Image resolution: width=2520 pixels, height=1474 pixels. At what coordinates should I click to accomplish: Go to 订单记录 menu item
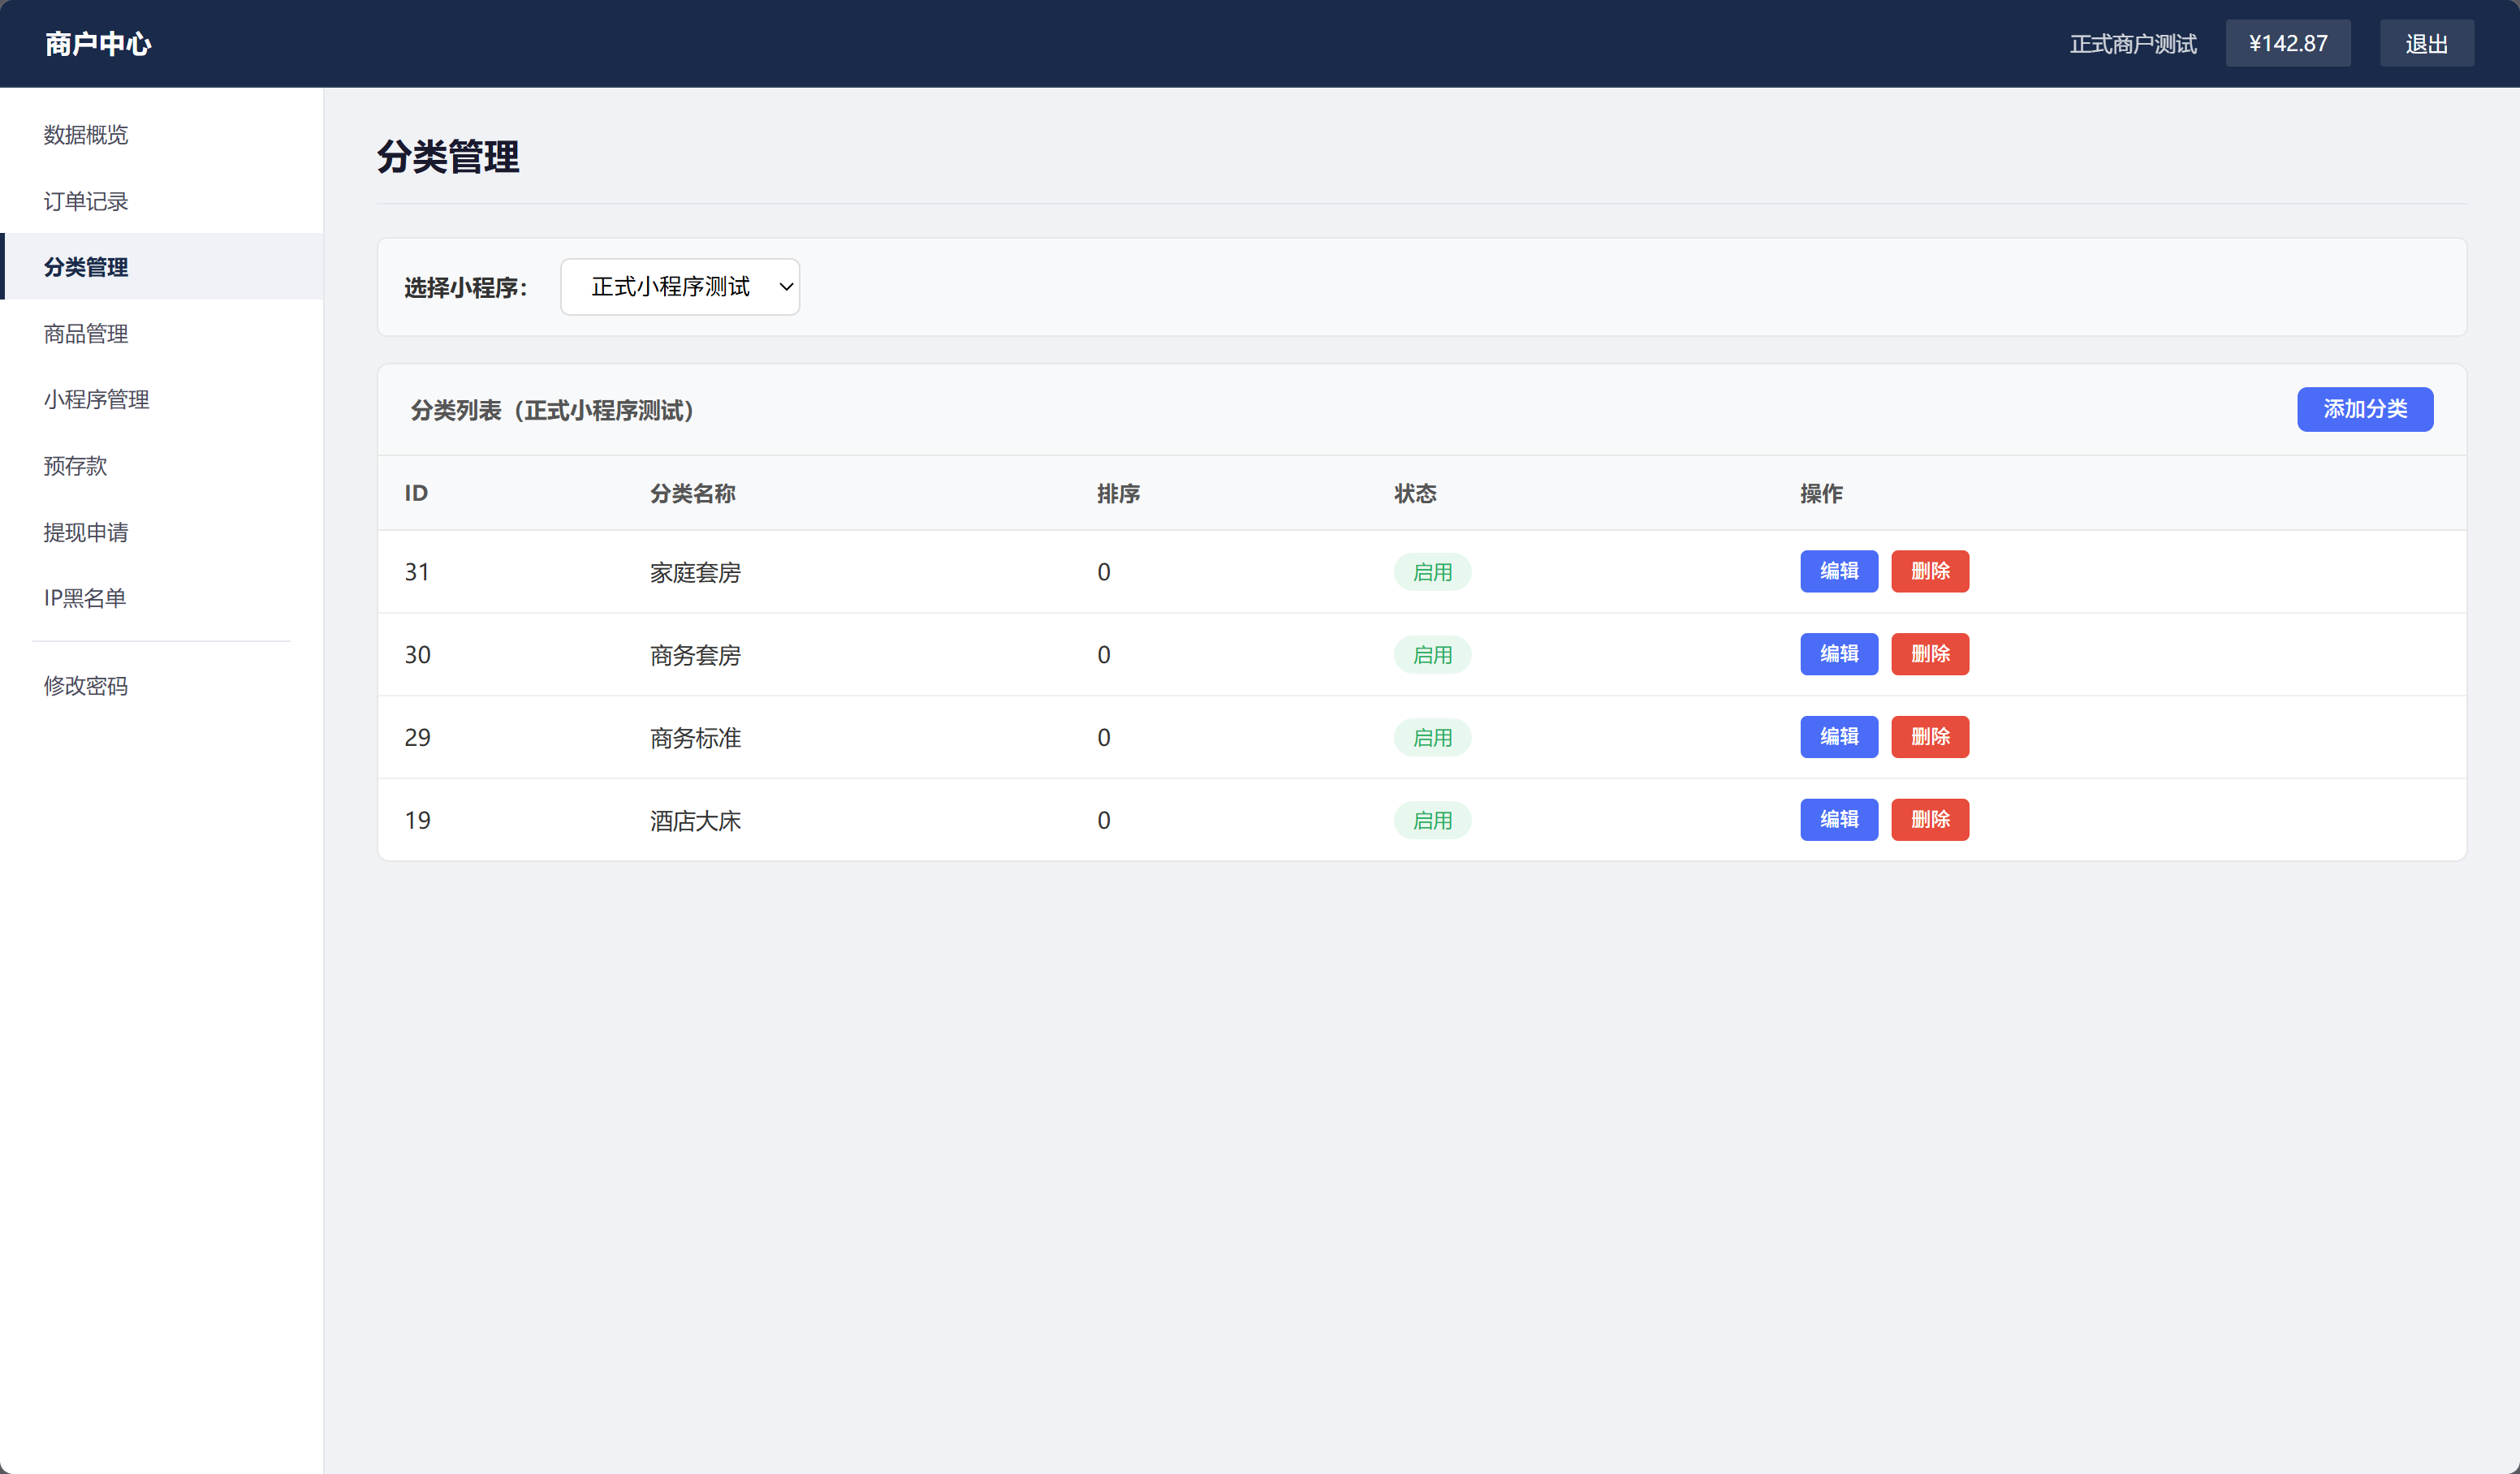162,201
